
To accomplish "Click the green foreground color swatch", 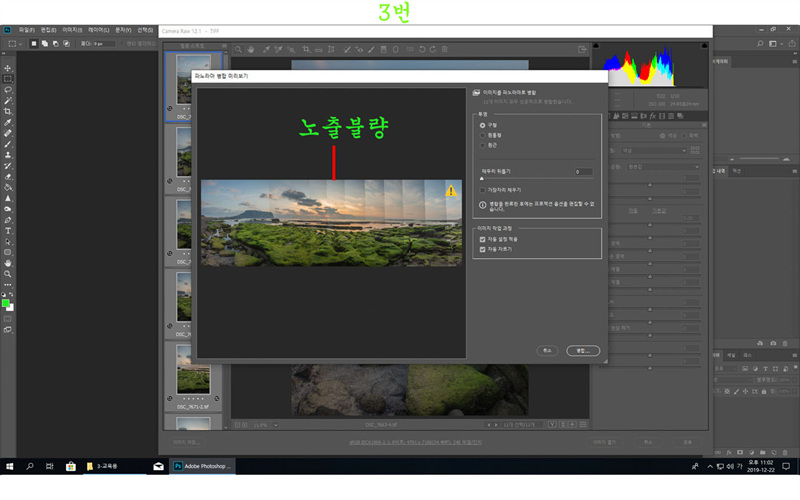I will click(6, 303).
